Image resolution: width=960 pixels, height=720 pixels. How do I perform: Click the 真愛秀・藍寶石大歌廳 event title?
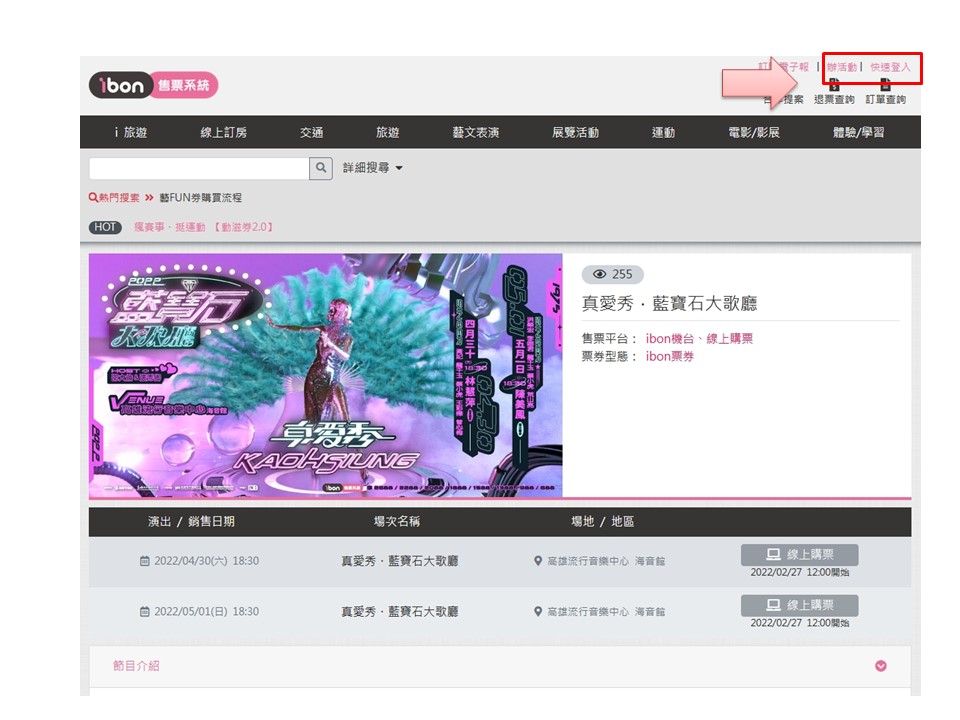(x=669, y=303)
